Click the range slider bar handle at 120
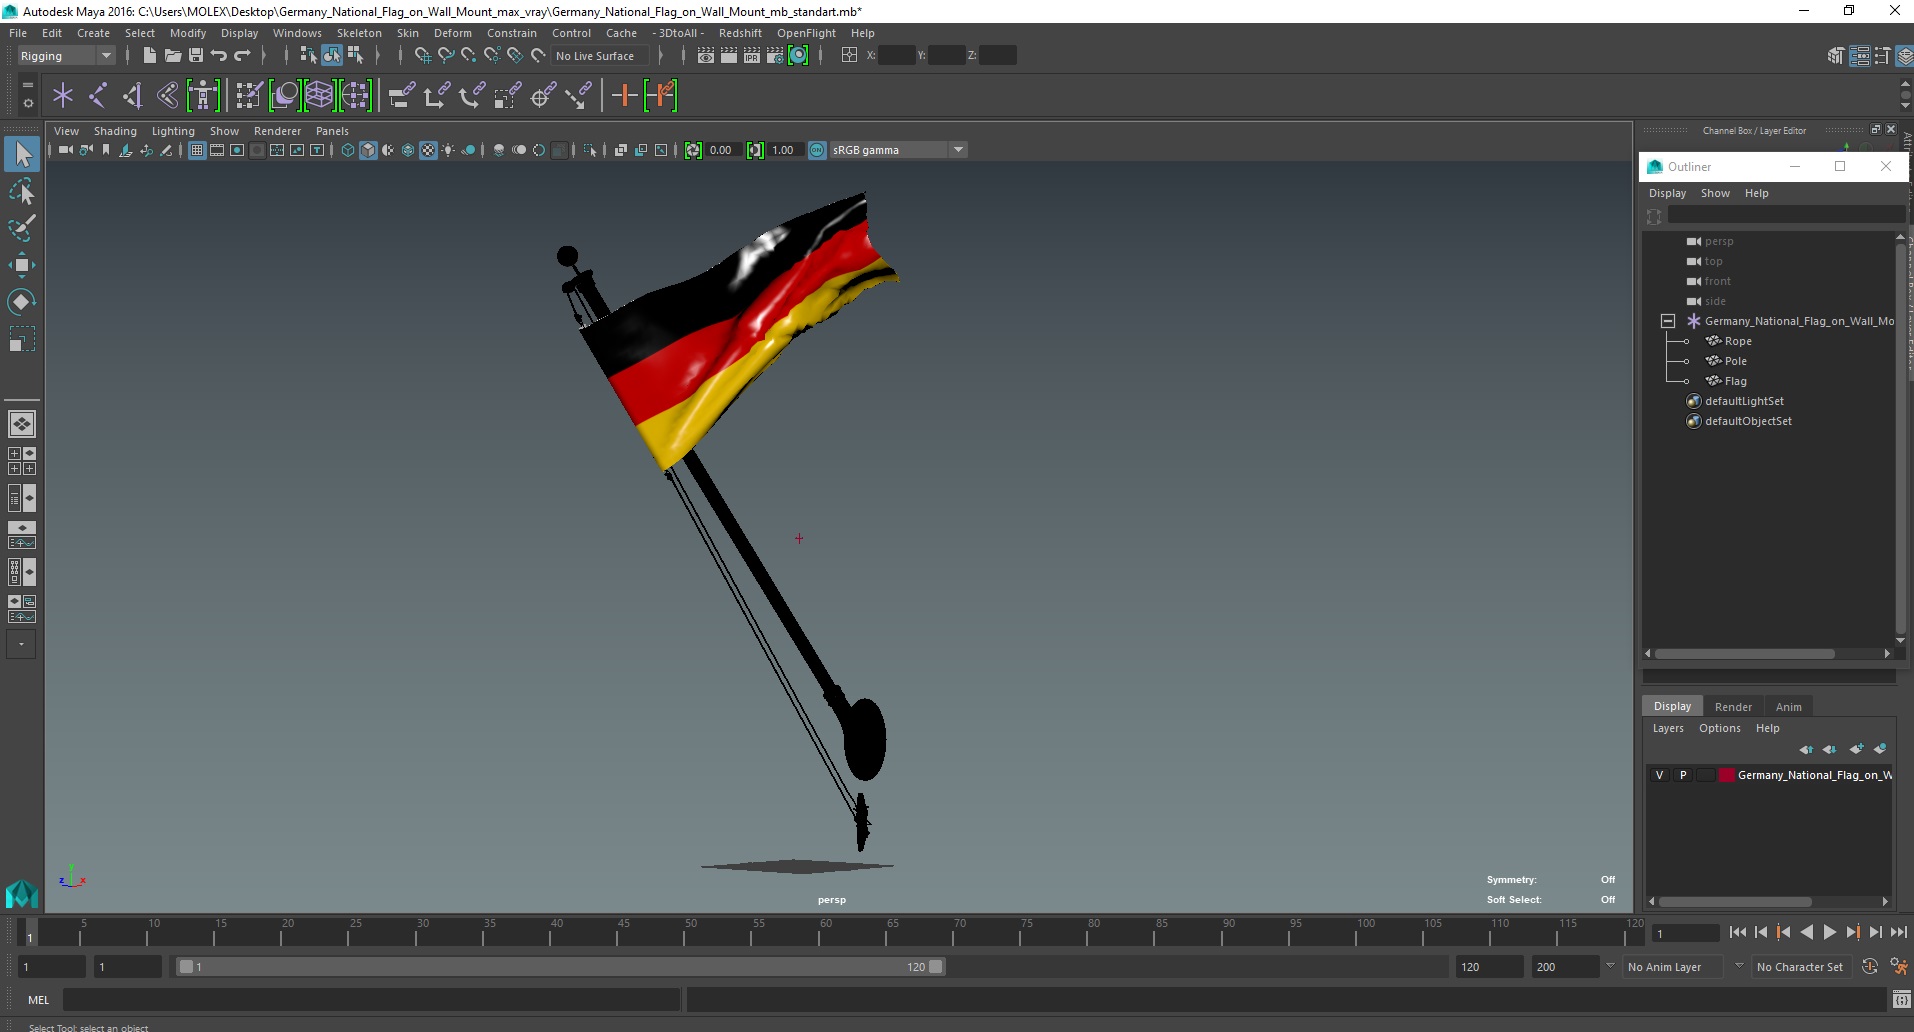The height and width of the screenshot is (1032, 1914). tap(935, 967)
